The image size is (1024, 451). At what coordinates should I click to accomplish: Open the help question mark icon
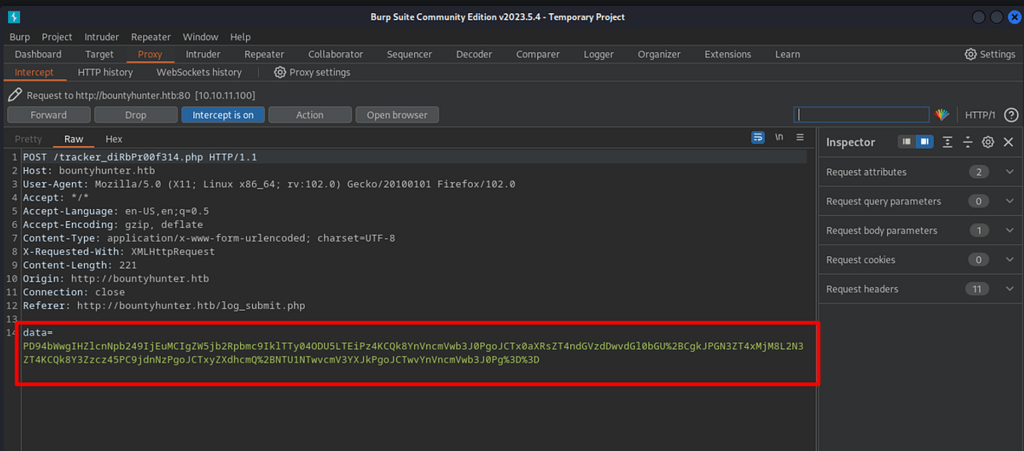pos(1011,115)
